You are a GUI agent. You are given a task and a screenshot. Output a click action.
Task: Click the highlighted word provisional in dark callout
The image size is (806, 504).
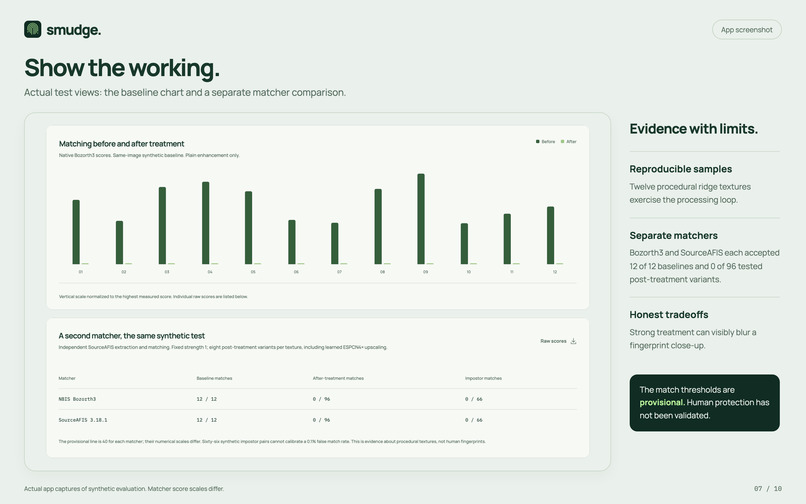click(x=662, y=403)
